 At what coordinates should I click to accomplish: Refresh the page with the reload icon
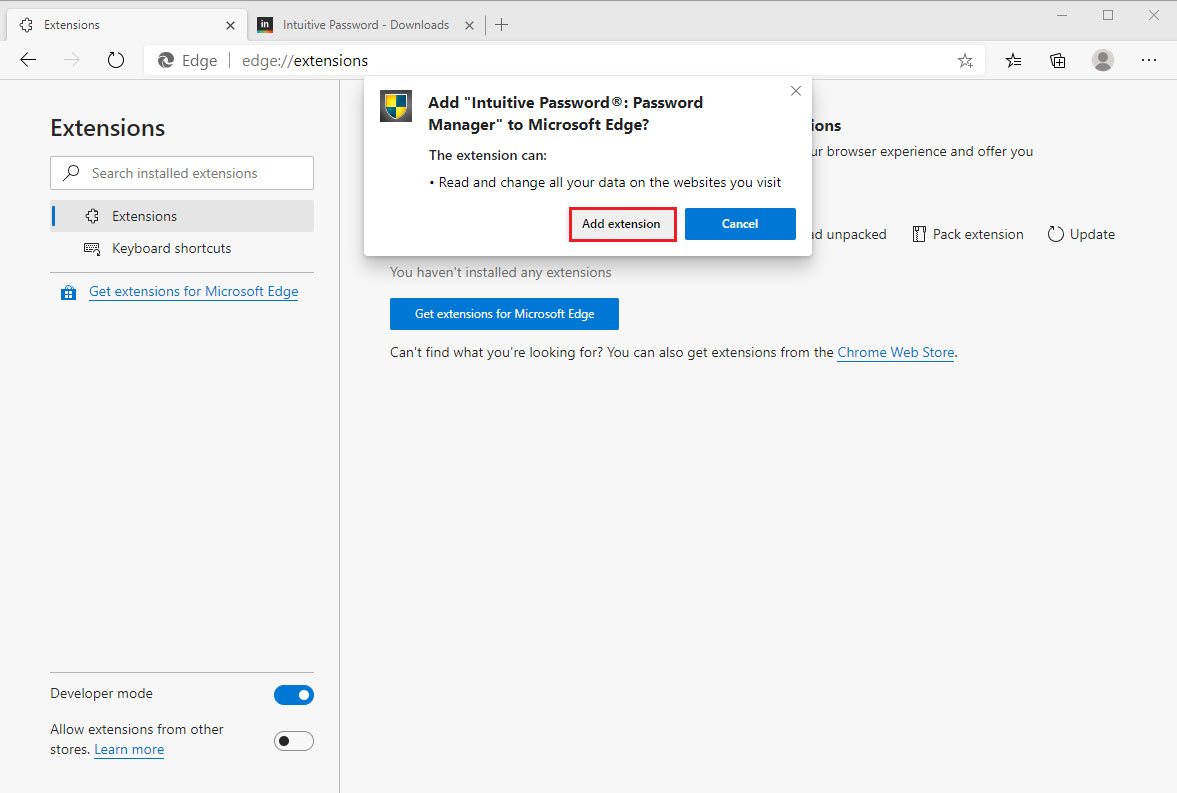click(x=116, y=60)
